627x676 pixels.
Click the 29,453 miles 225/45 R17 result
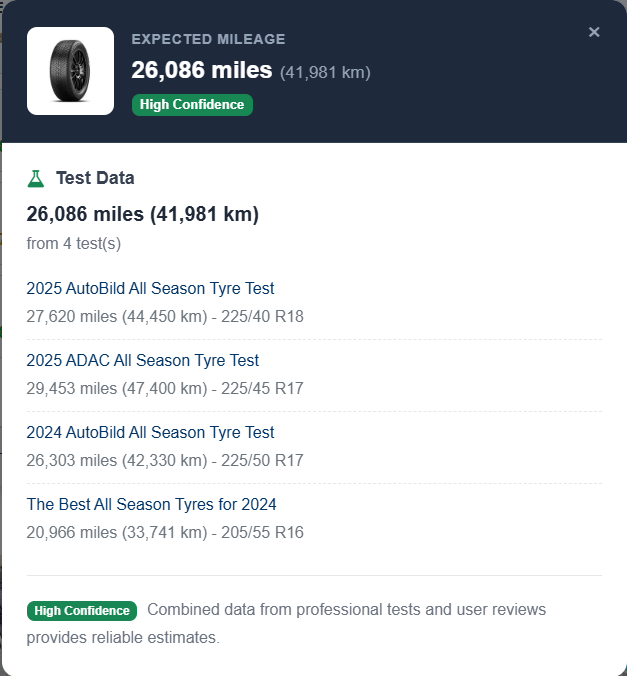coord(165,388)
